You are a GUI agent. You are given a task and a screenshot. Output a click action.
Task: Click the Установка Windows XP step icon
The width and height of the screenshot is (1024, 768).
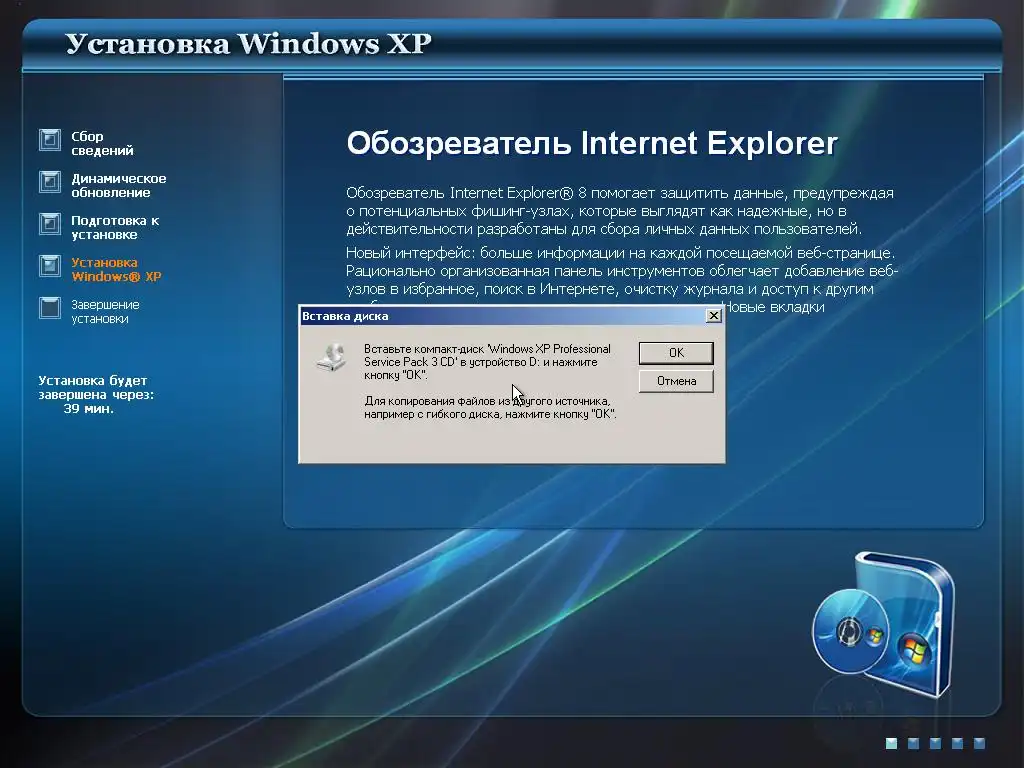pos(50,266)
